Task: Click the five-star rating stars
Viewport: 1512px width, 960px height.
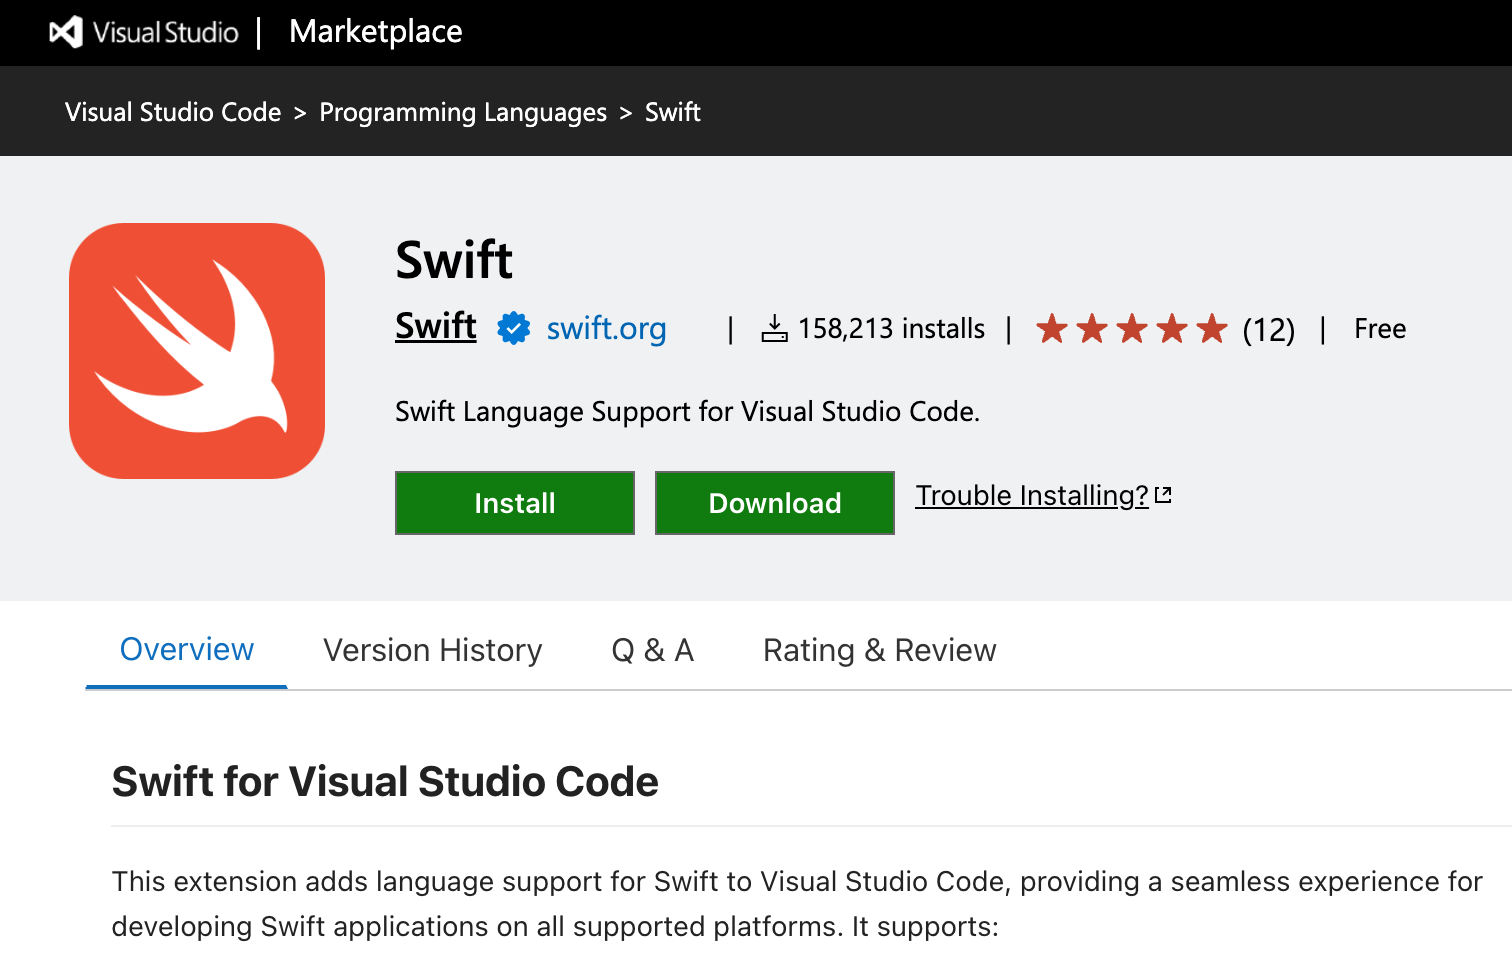Action: click(1131, 328)
